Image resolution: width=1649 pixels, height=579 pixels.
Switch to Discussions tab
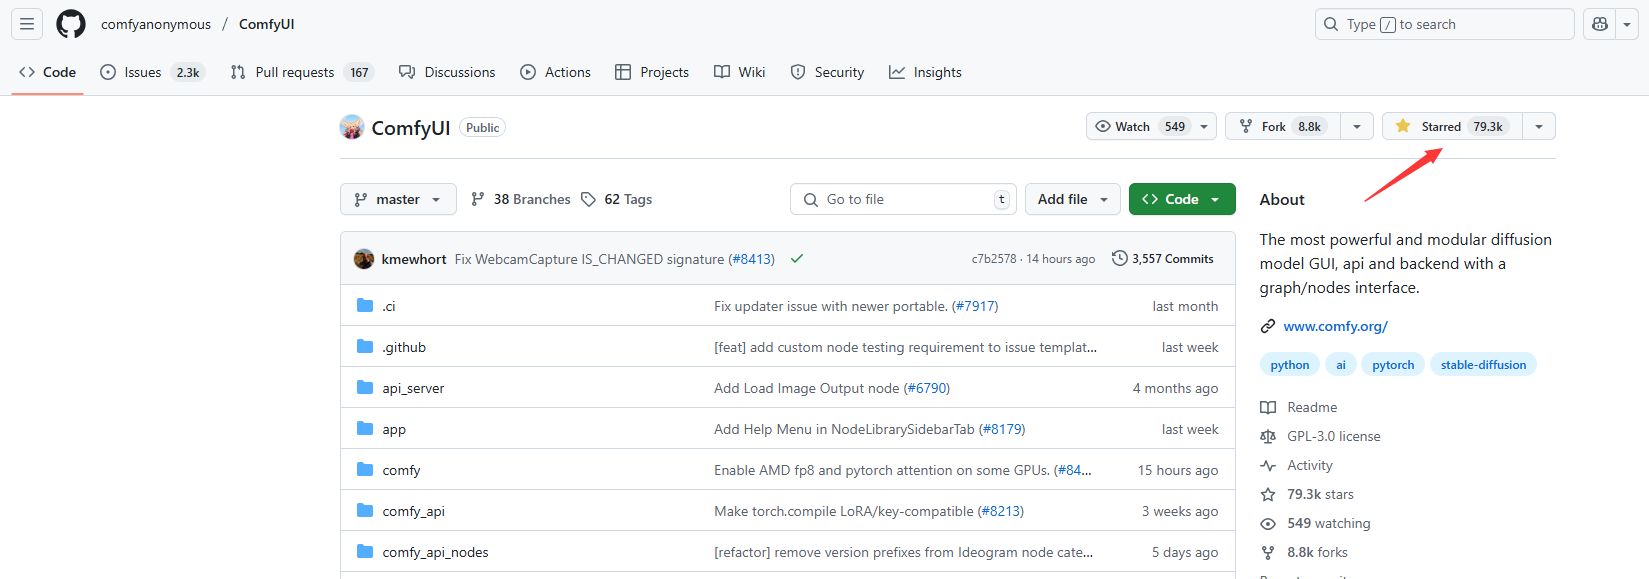coord(447,72)
